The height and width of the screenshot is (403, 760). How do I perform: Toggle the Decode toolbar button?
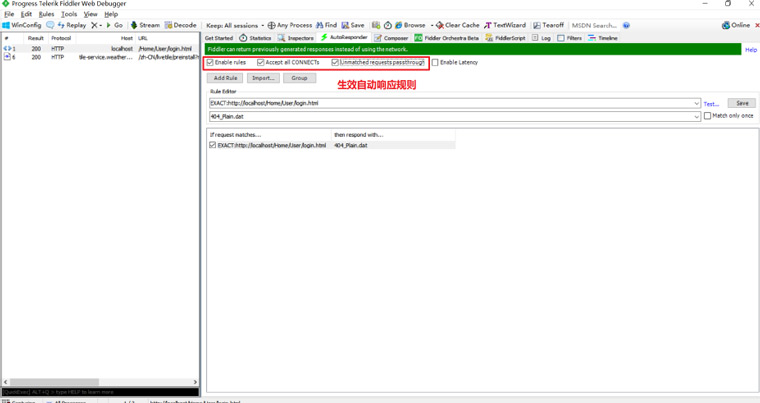pyautogui.click(x=180, y=25)
